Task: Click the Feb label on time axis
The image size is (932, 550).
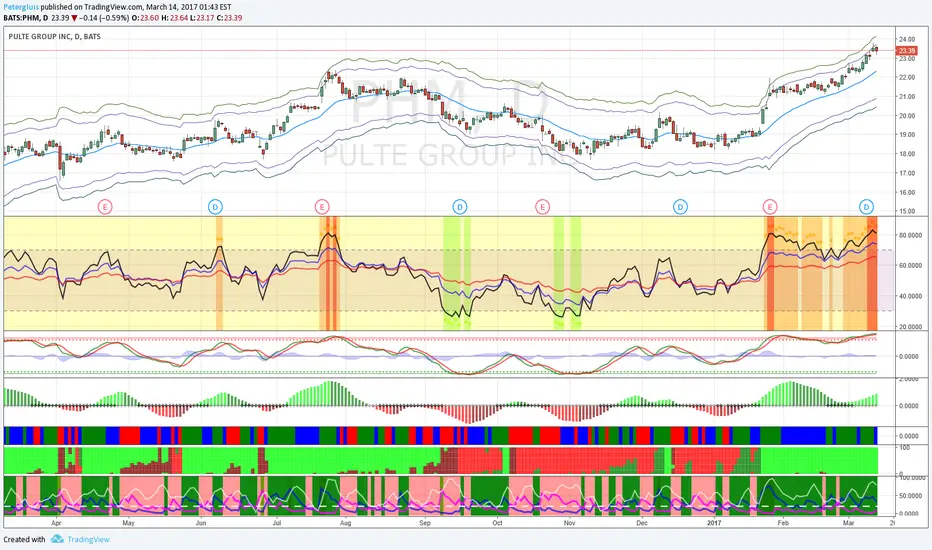Action: 783,523
